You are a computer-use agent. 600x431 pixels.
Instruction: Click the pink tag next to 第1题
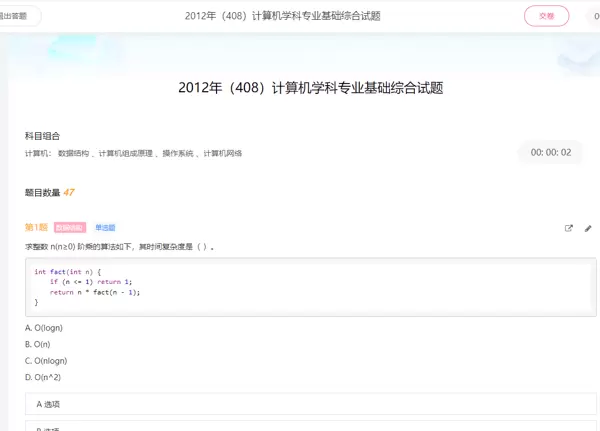click(x=70, y=228)
